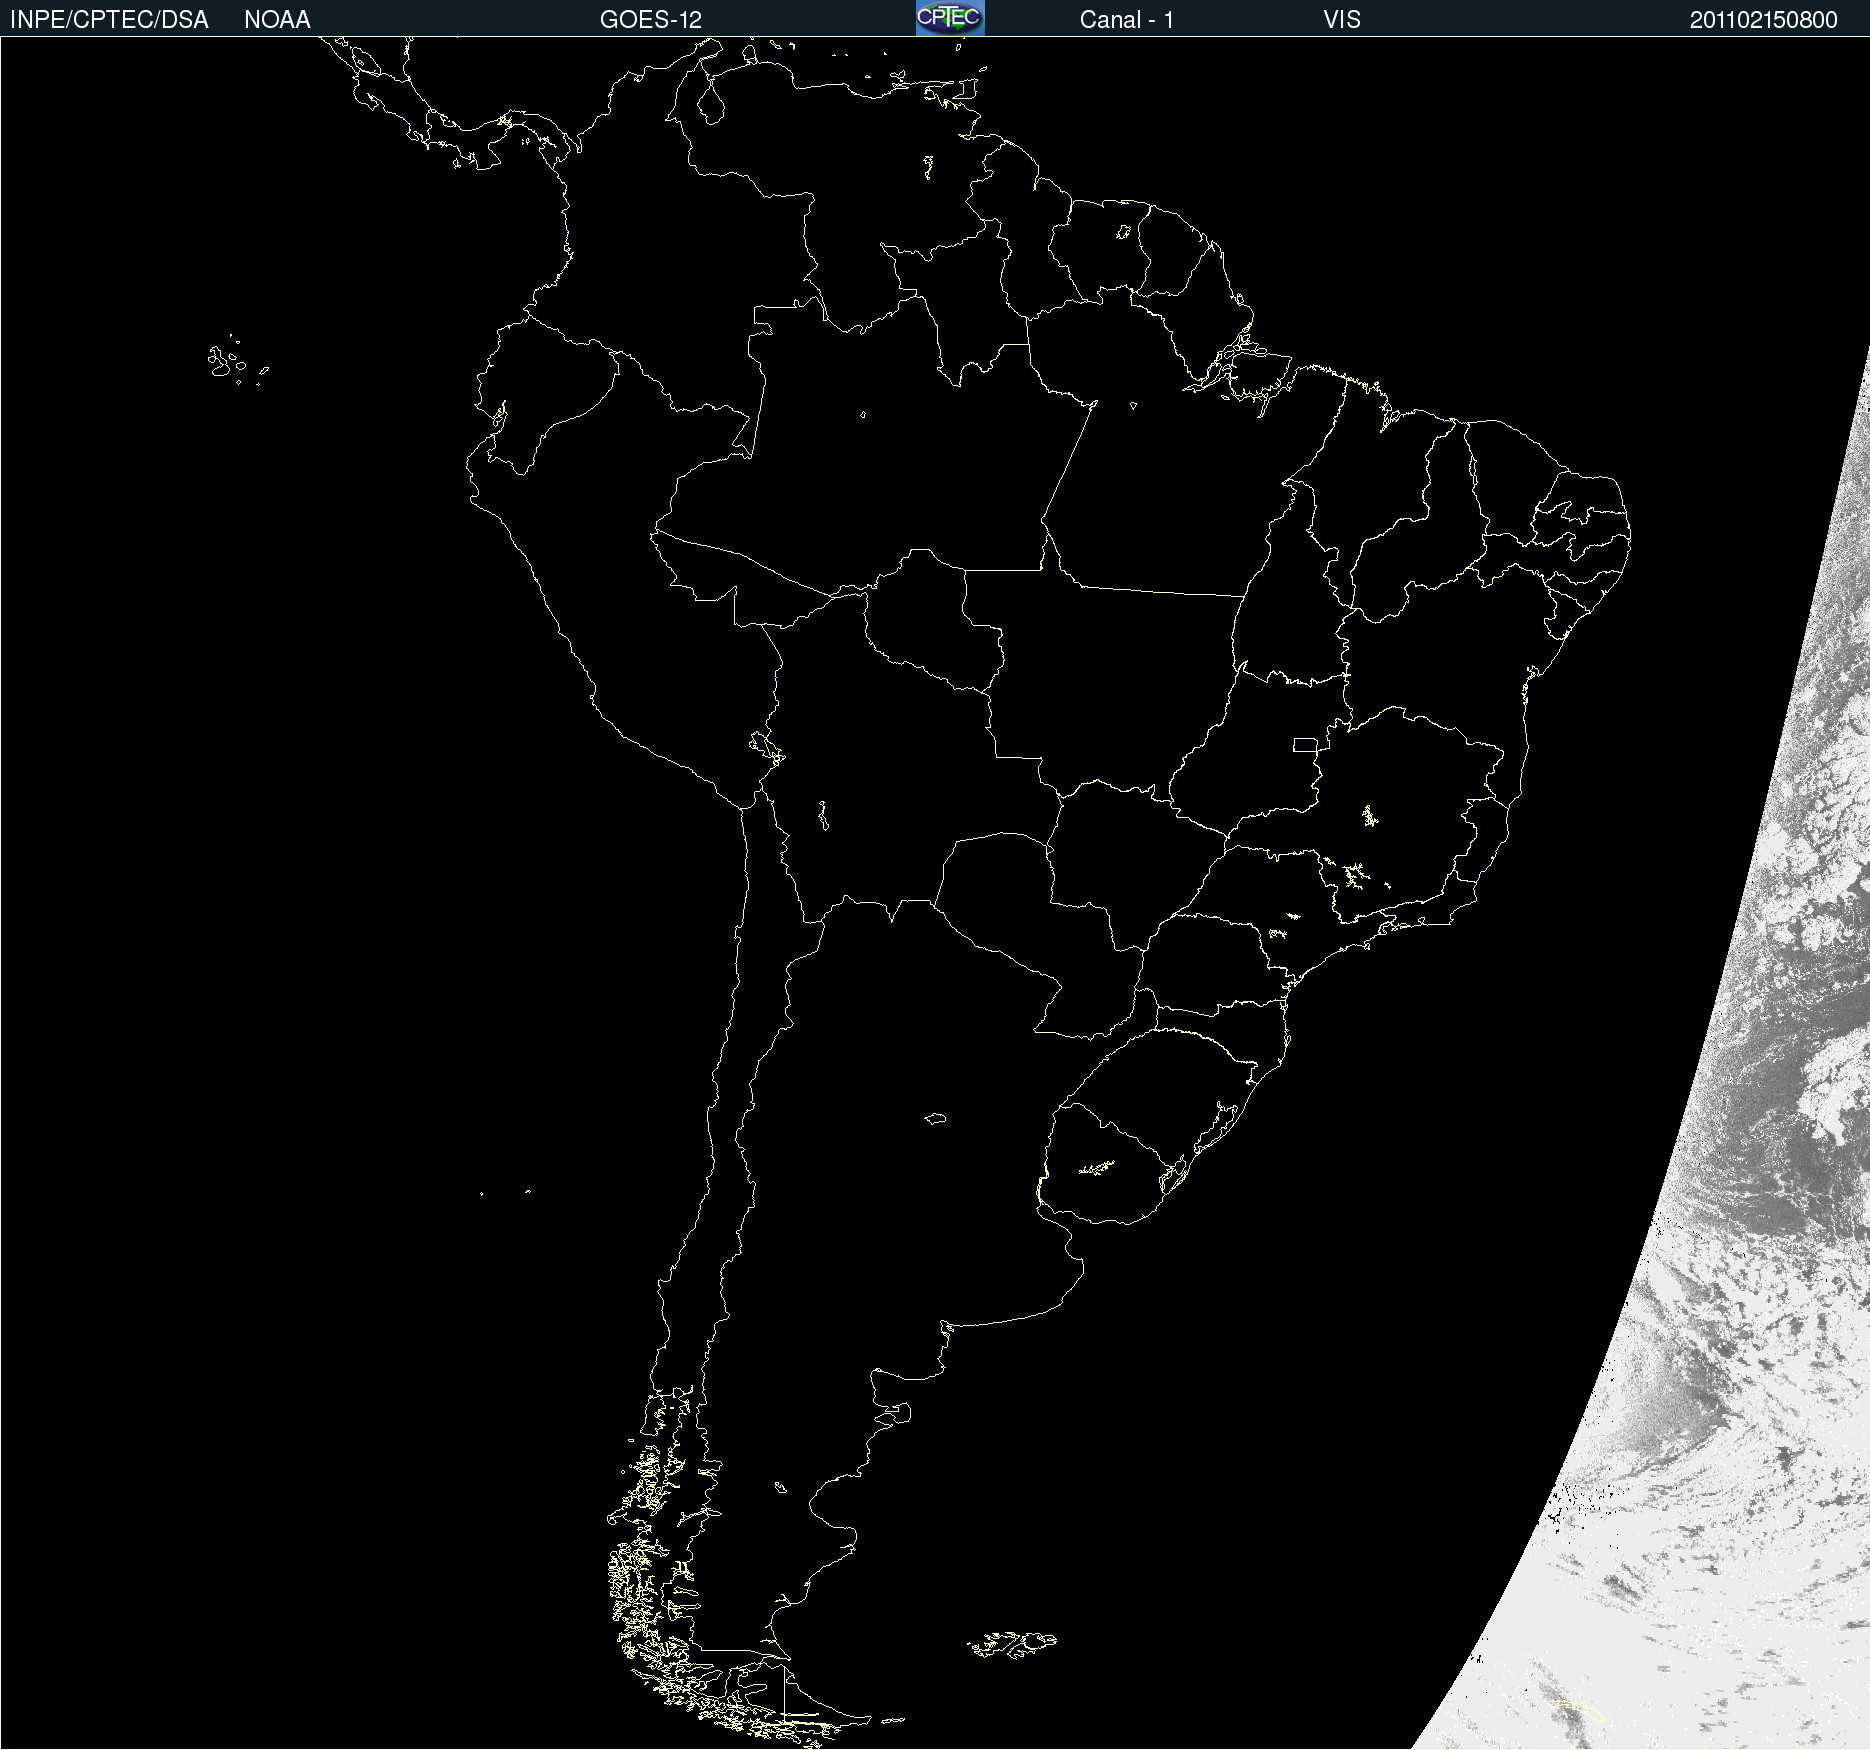1870x1750 pixels.
Task: Click the CPTEC logo in the header
Action: (950, 18)
